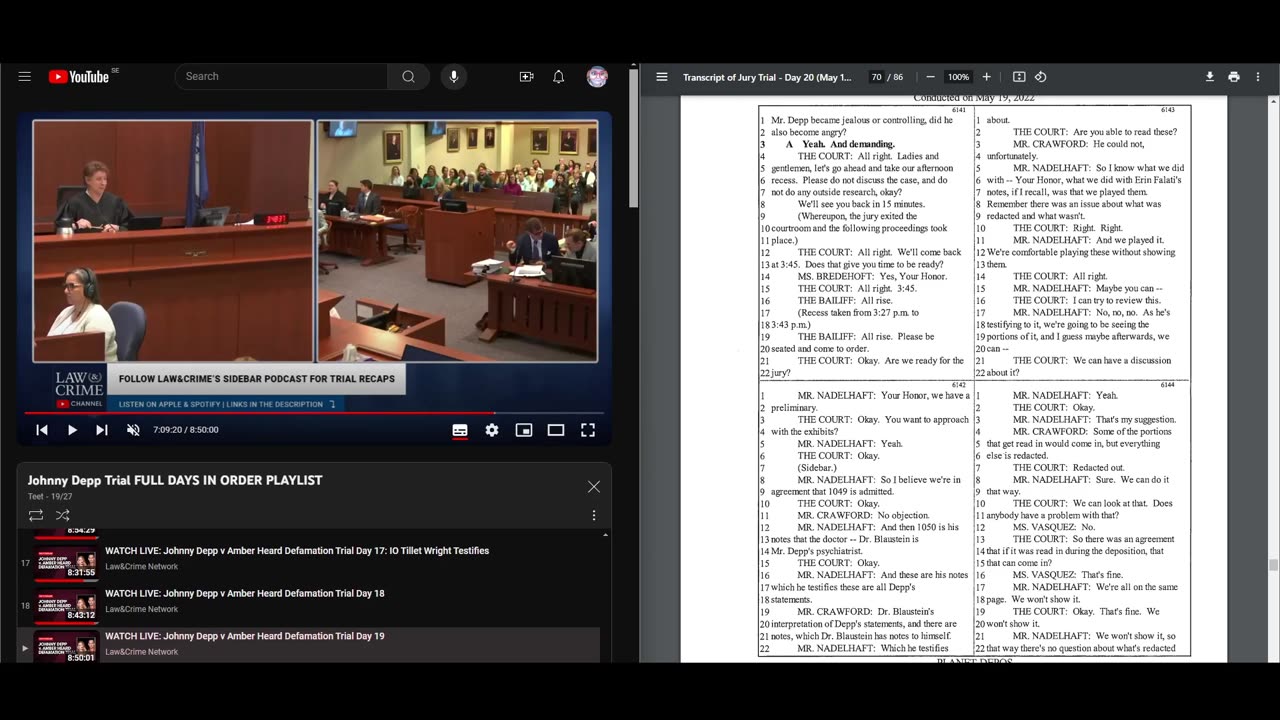Open the account avatar menu
Image resolution: width=1280 pixels, height=720 pixels.
pos(597,77)
